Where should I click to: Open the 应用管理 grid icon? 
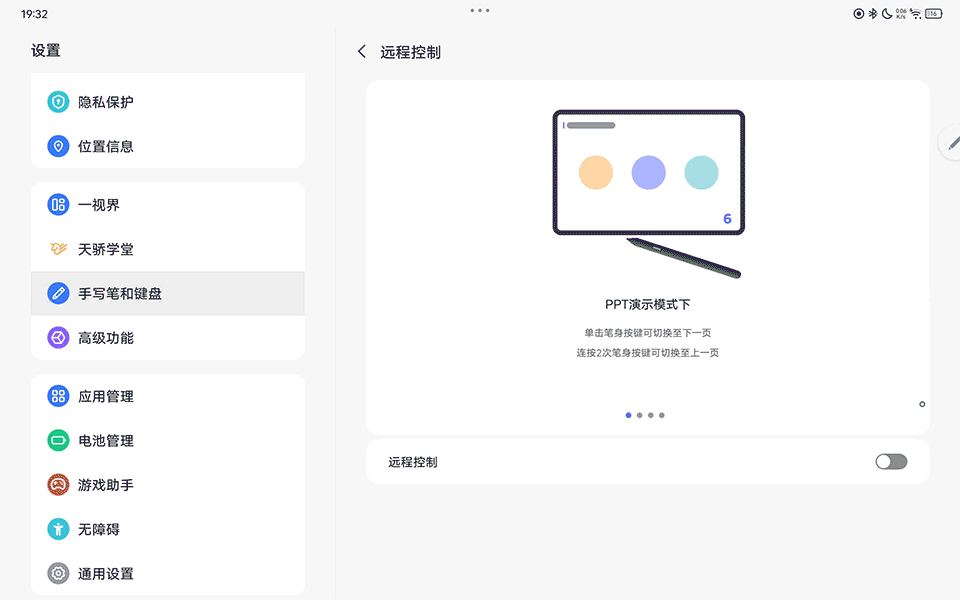click(x=58, y=396)
